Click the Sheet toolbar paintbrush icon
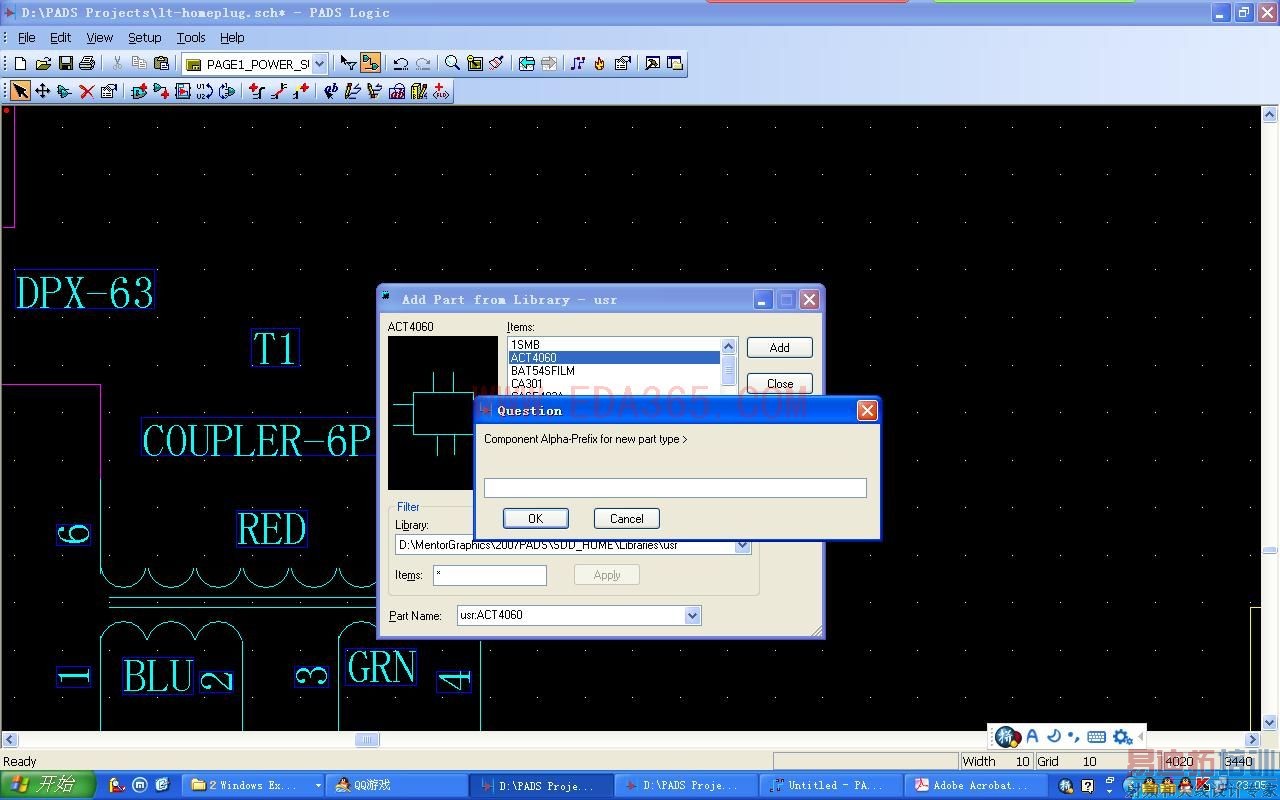 pos(496,63)
